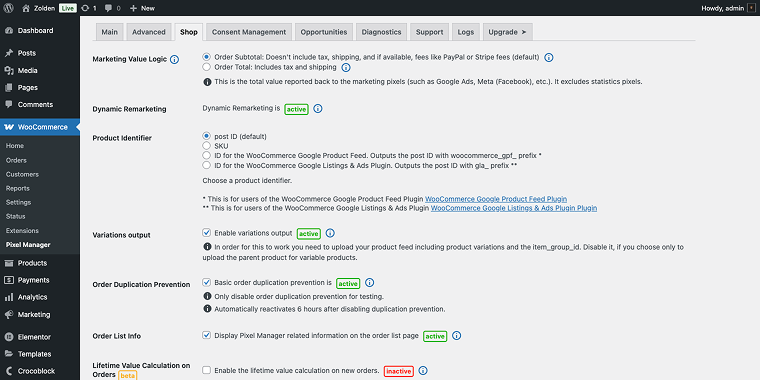Switch to the Main tab
Screen dimensions: 760x380
tap(110, 32)
